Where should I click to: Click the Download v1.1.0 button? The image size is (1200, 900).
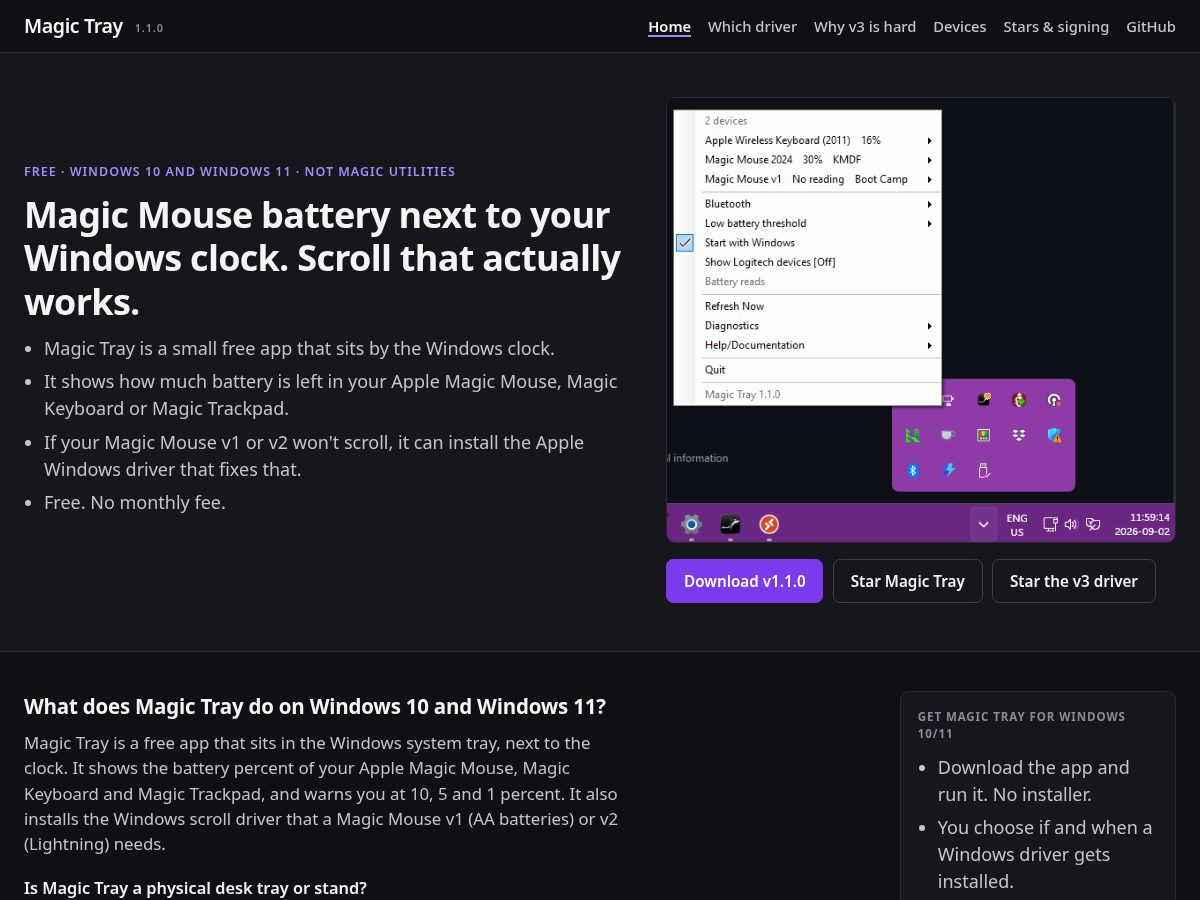[744, 581]
